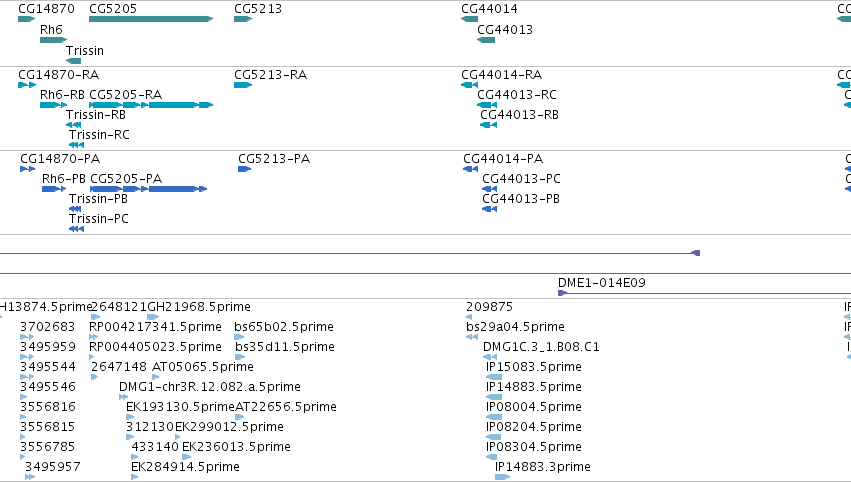This screenshot has height=482, width=851.
Task: Select the Trissin-PC protein label
Action: (99, 219)
